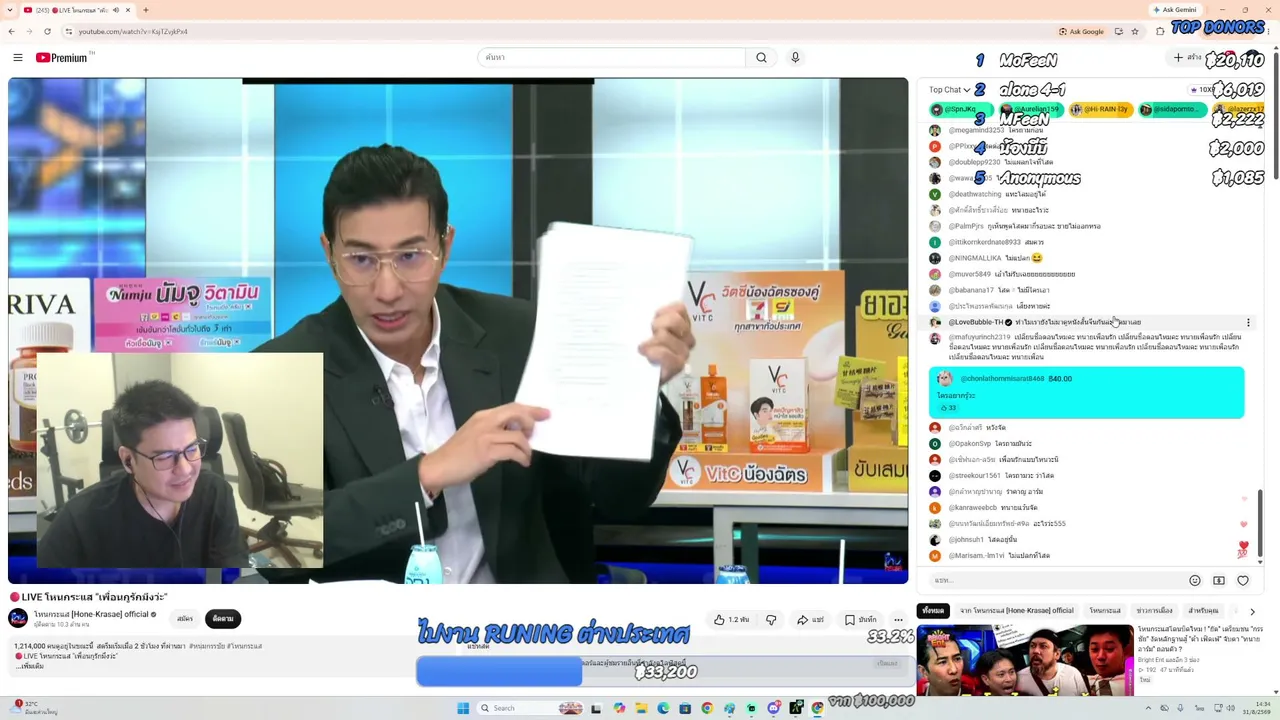This screenshot has height=720, width=1280.
Task: Focus the YouTube search field
Action: (x=612, y=58)
